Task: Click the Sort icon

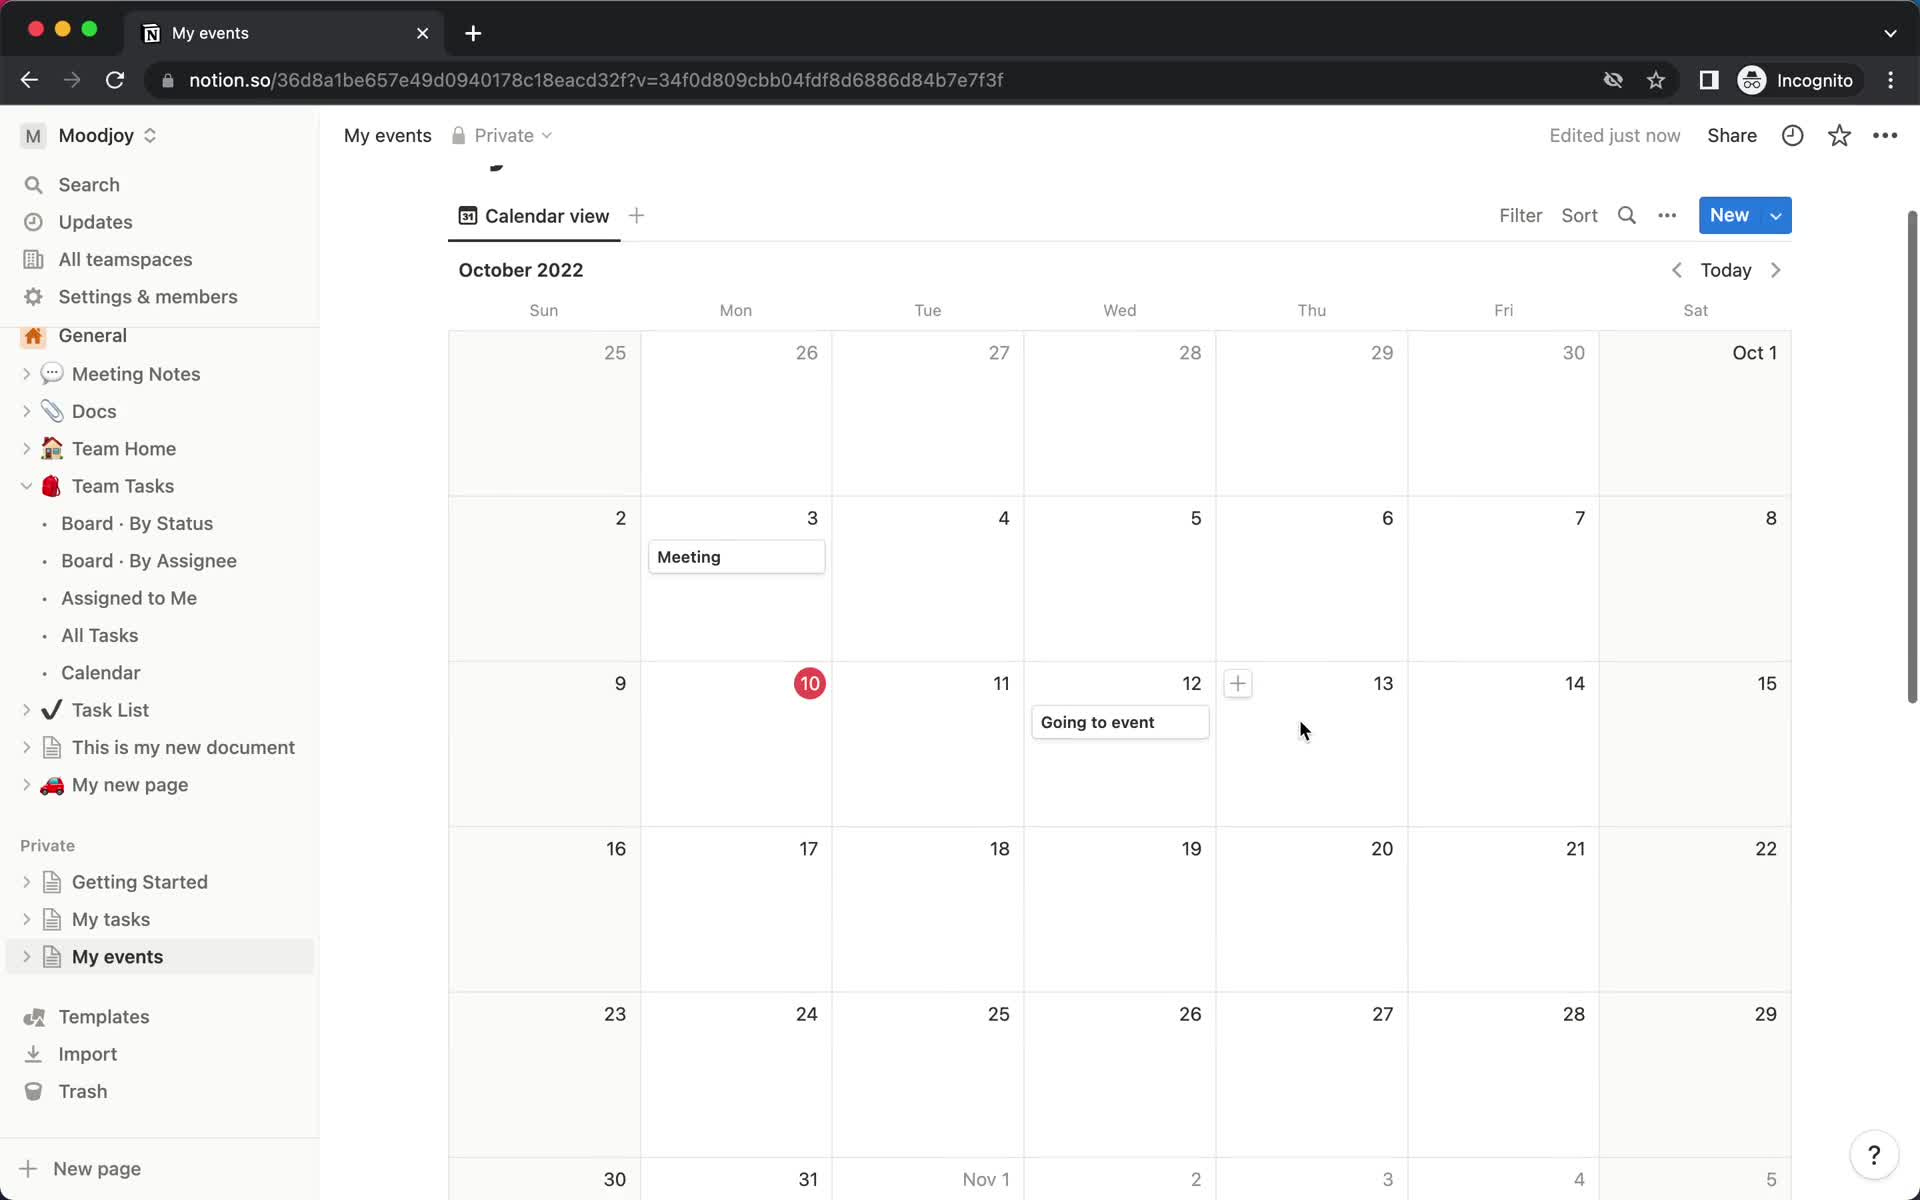Action: (1580, 216)
